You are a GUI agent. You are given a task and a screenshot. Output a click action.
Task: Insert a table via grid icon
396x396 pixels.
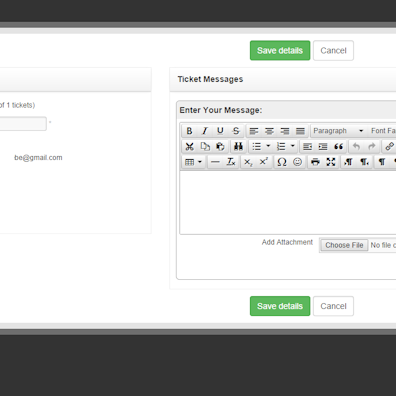coord(189,162)
